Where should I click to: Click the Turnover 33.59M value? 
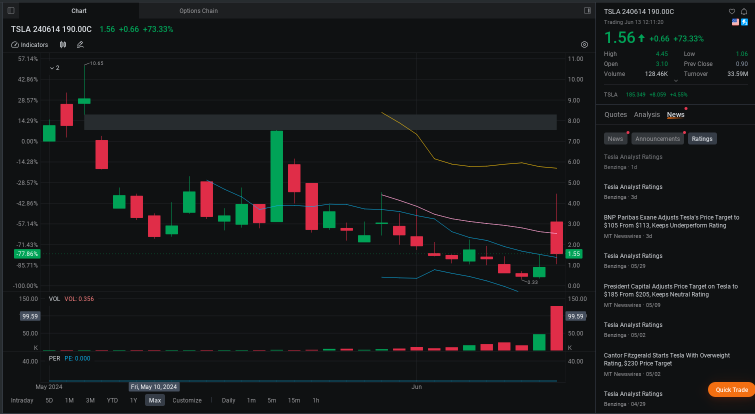(x=738, y=74)
